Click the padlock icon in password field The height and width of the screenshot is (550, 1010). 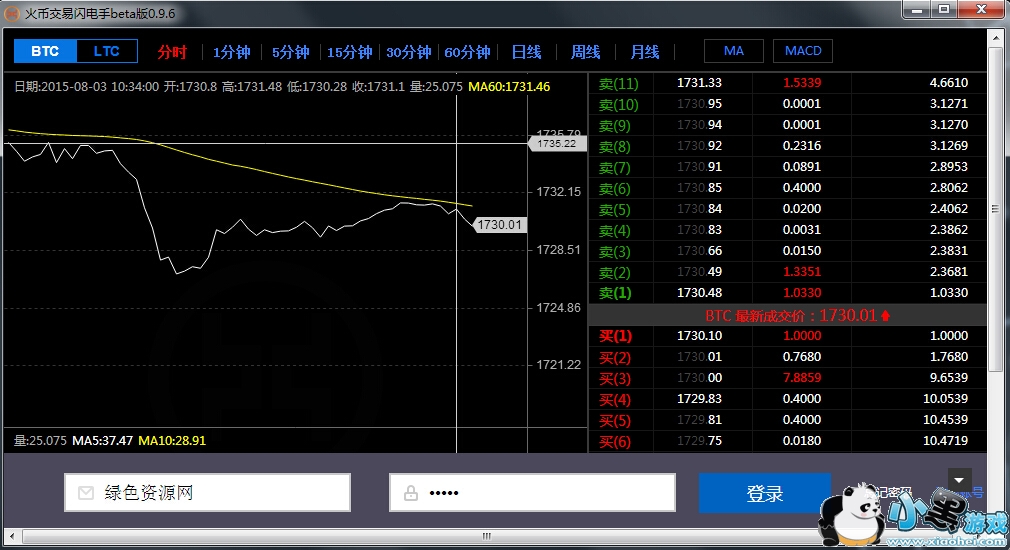[410, 493]
